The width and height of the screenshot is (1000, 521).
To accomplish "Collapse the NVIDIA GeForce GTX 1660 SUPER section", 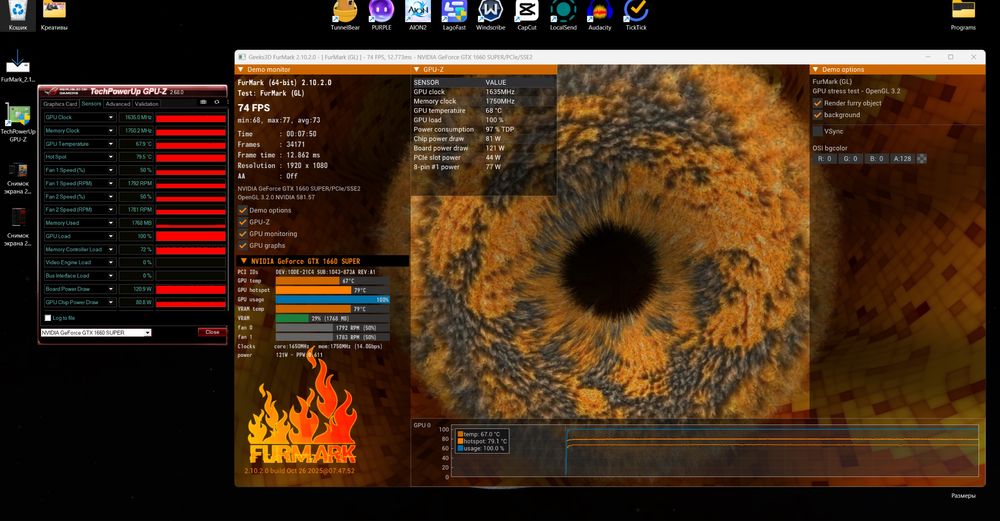I will click(244, 261).
